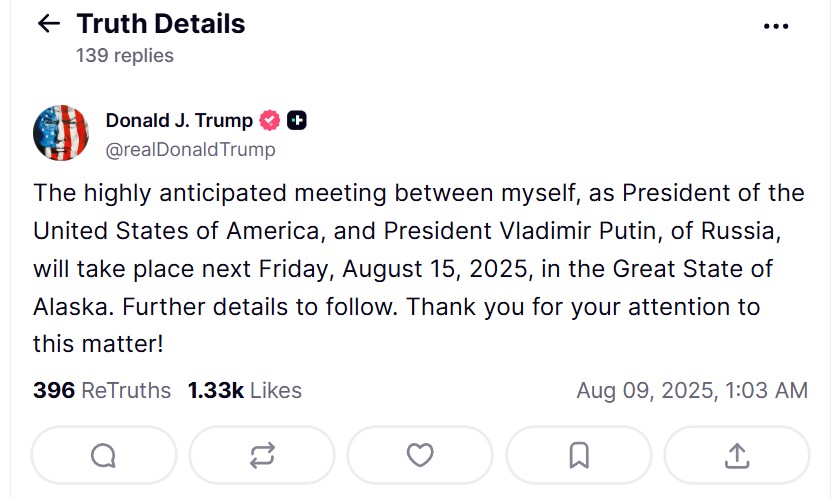The image size is (840, 498).
Task: Click the black plus badge icon
Action: tap(296, 121)
